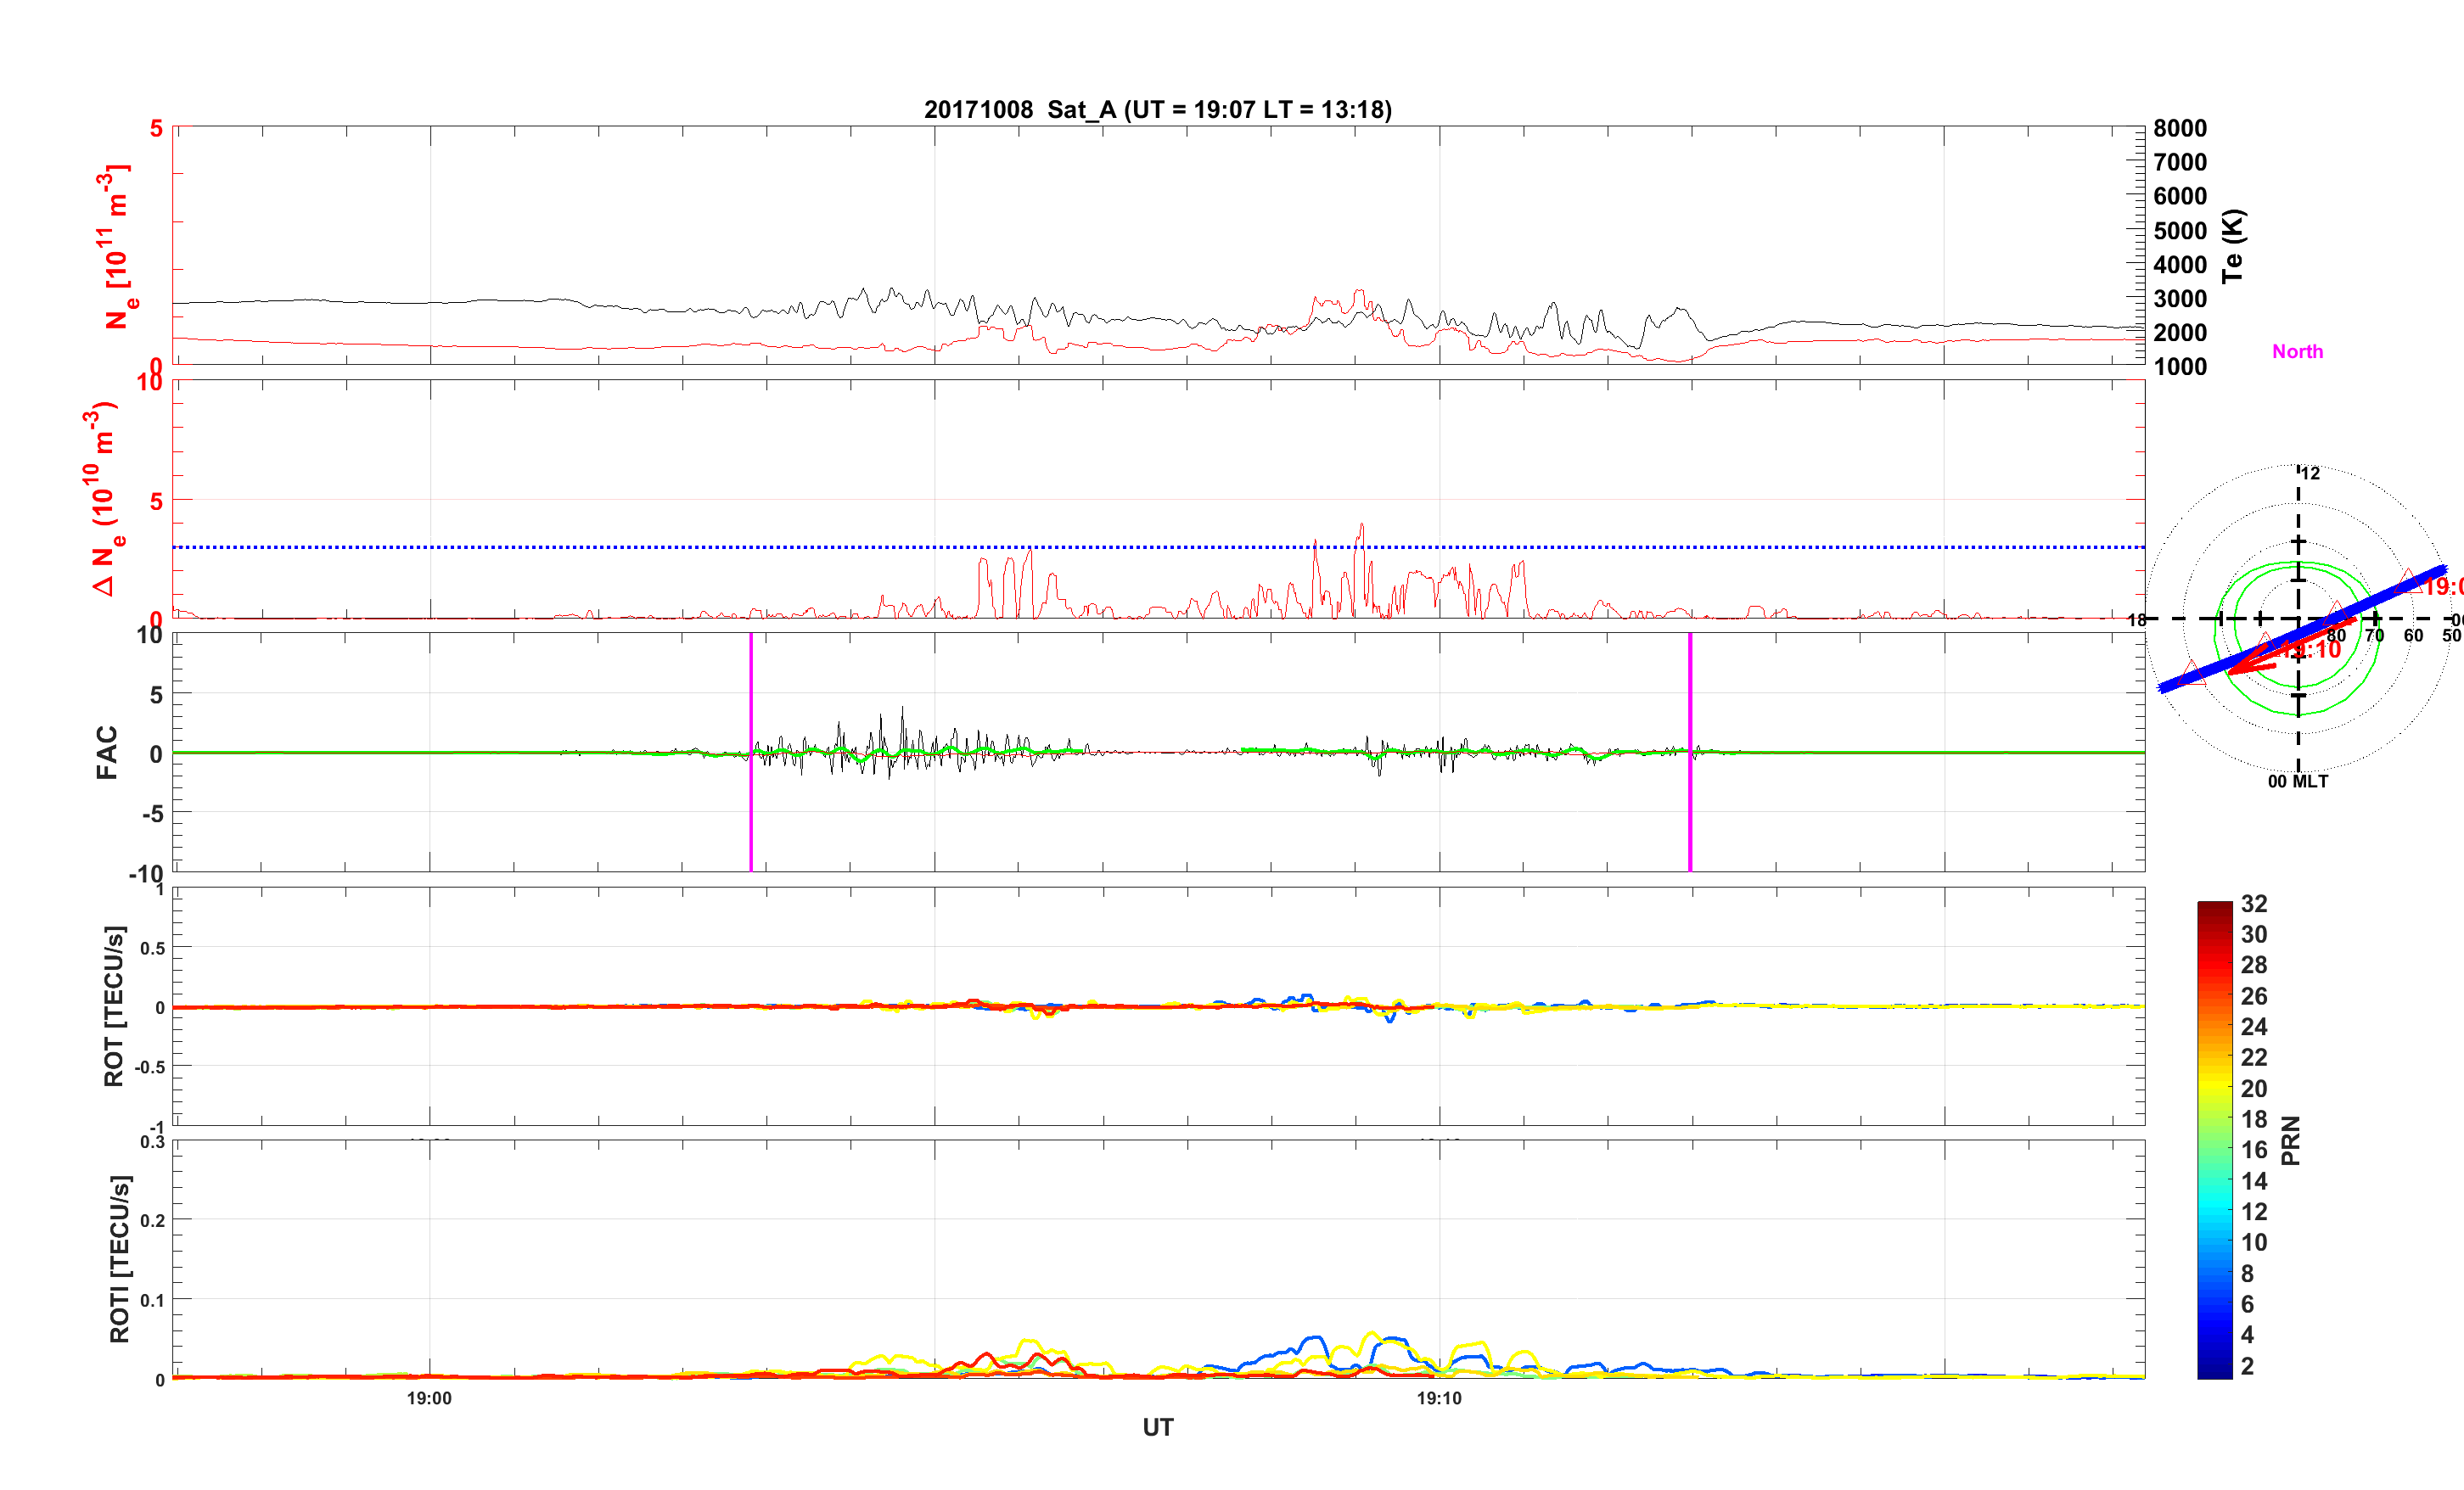Click the 'Te (K)' right axis label
Image resolution: width=2464 pixels, height=1490 pixels.
click(x=2232, y=246)
